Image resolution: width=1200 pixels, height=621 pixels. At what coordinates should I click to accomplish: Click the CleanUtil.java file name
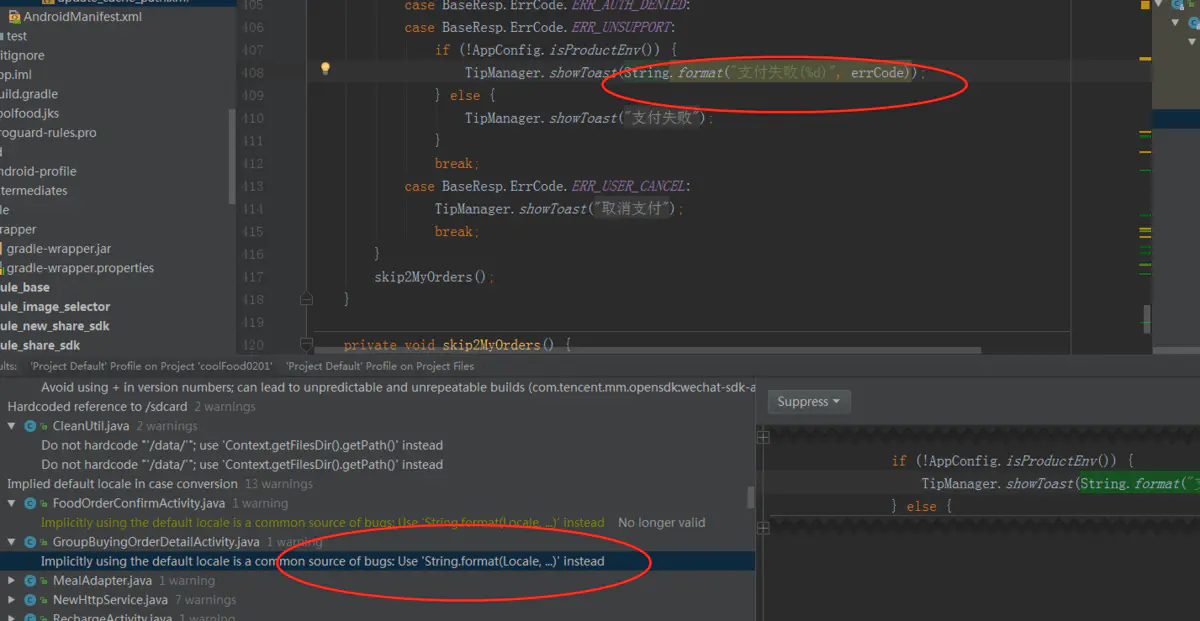point(91,426)
